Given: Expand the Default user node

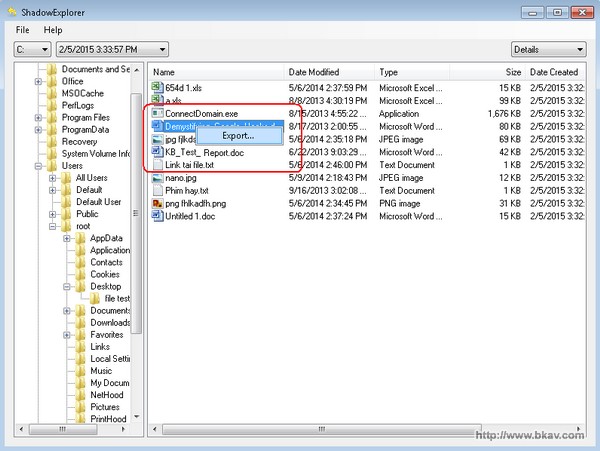Looking at the screenshot, I should click(52, 190).
